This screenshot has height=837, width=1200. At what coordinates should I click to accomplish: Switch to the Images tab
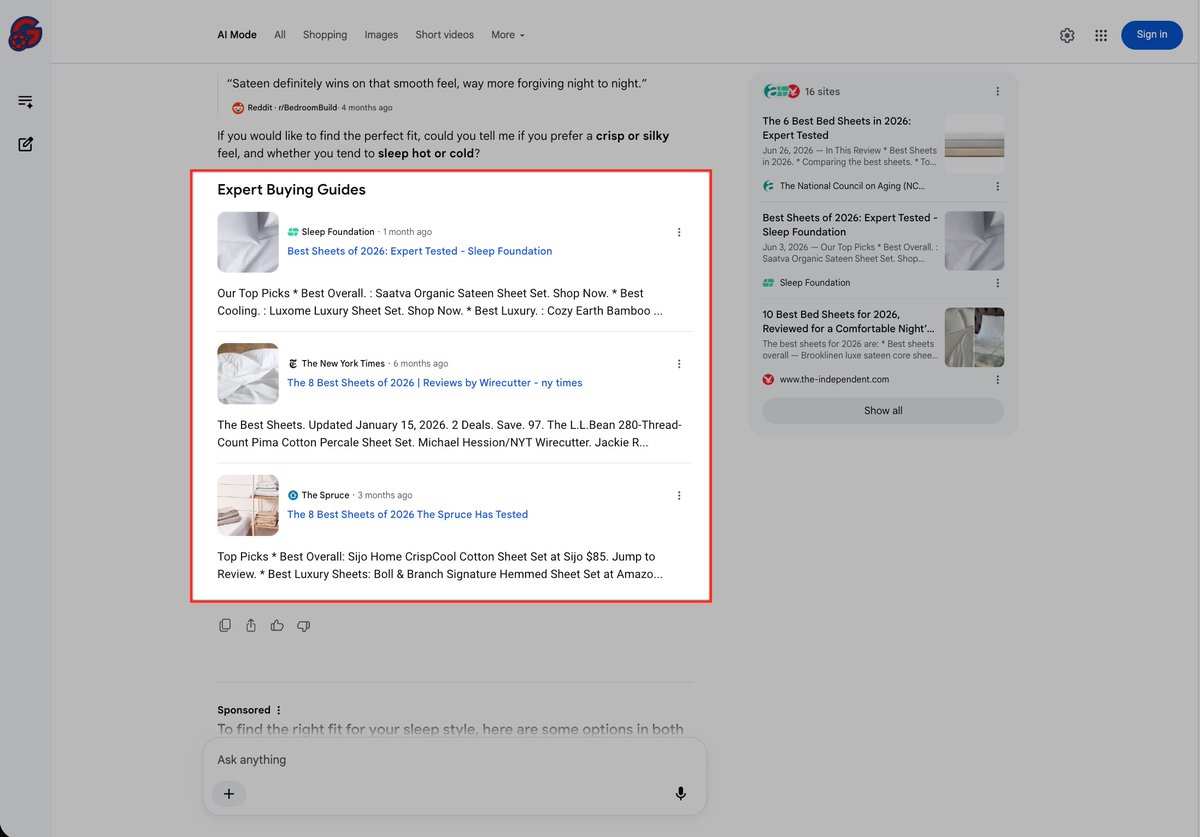381,35
